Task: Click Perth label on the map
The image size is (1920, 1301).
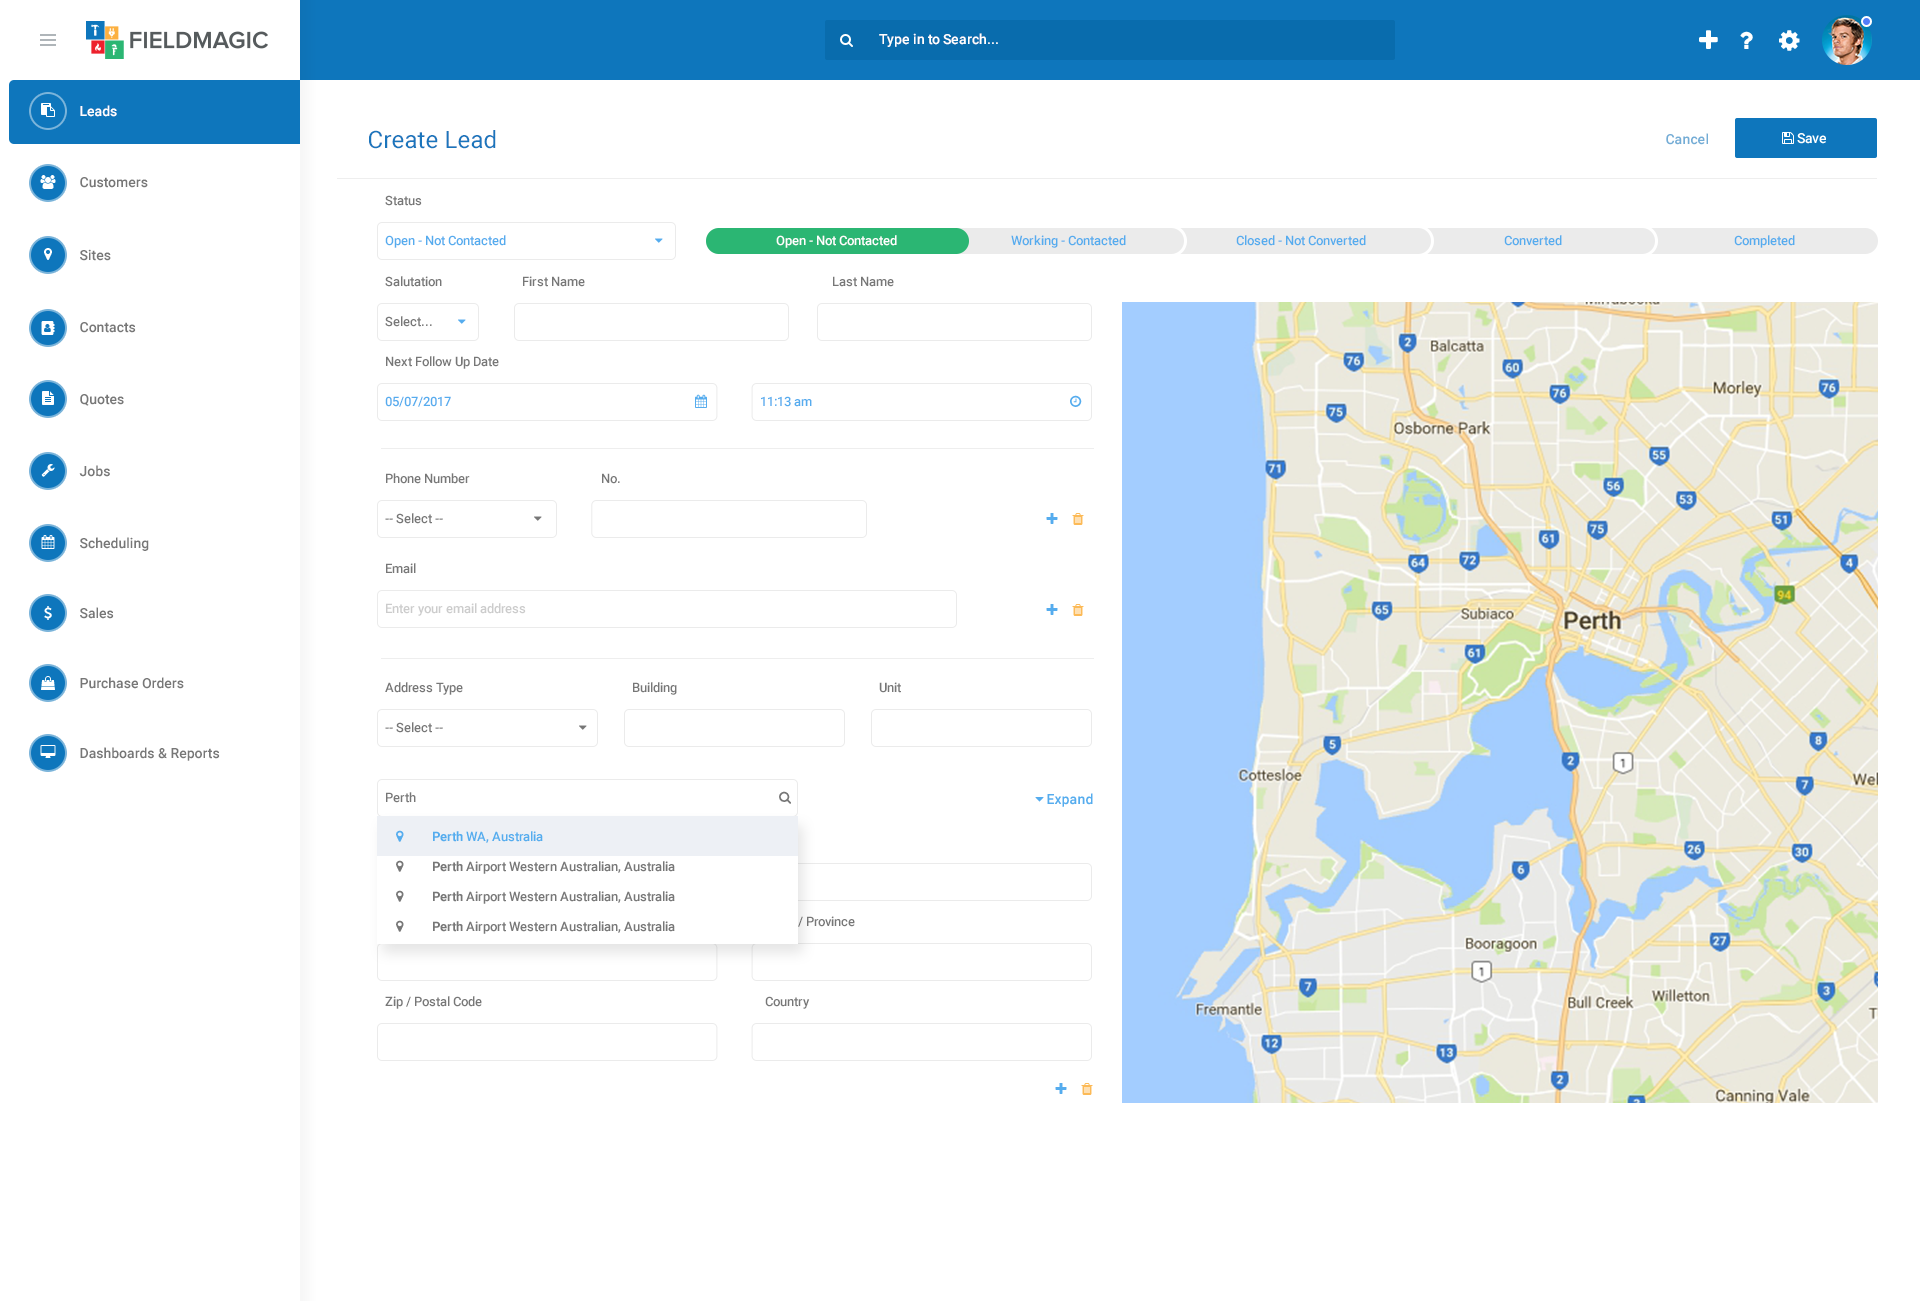Action: 1592,621
